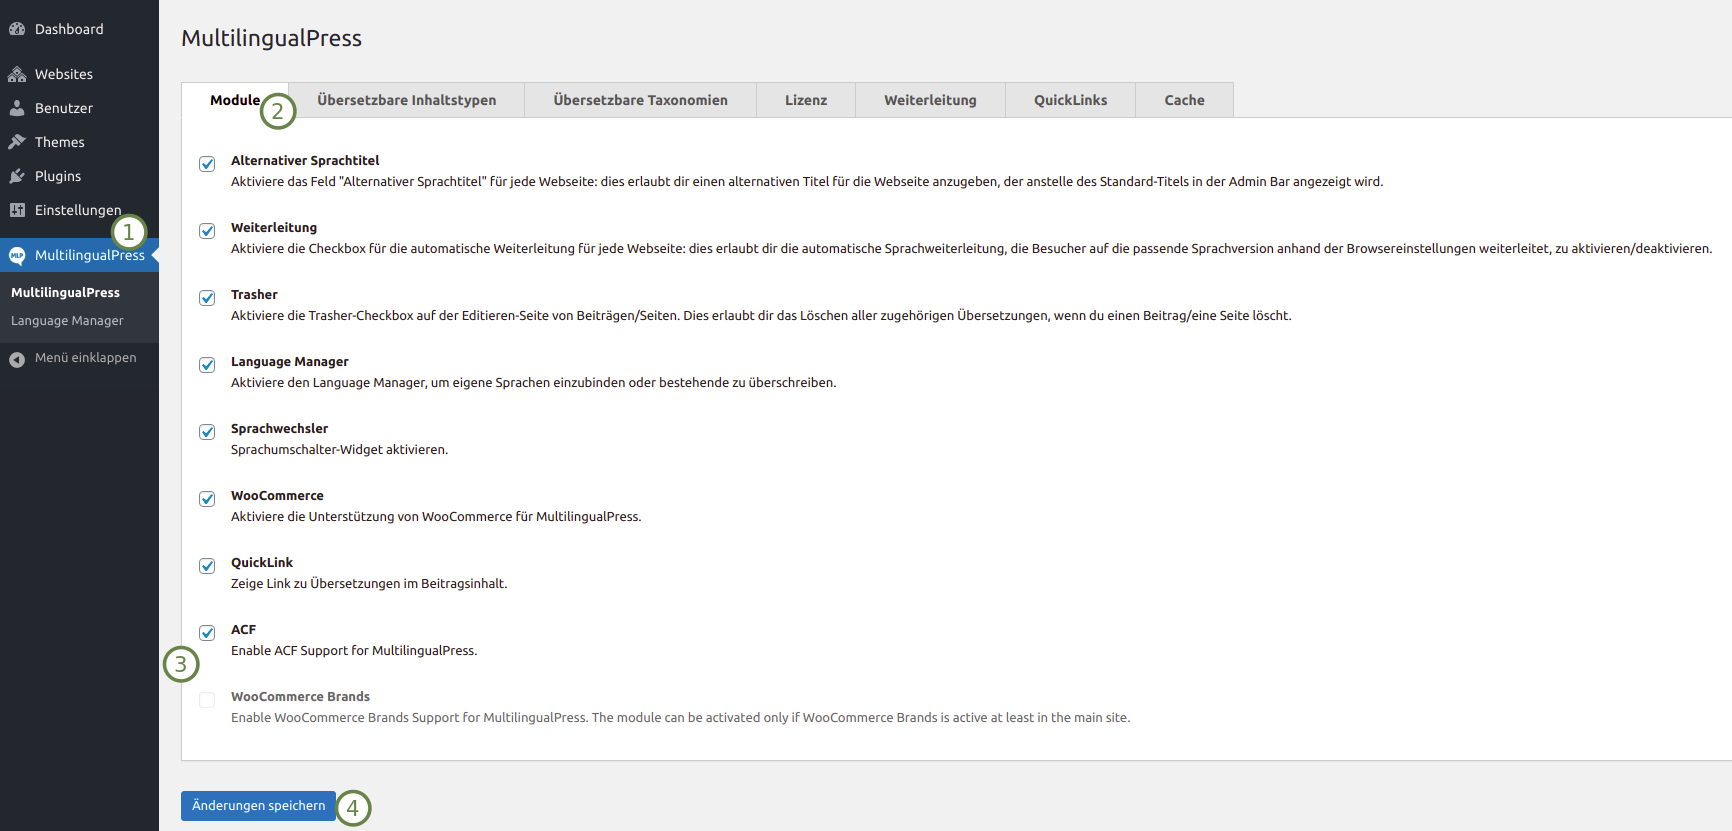The image size is (1732, 831).
Task: Switch to the Module tab
Action: 235,100
